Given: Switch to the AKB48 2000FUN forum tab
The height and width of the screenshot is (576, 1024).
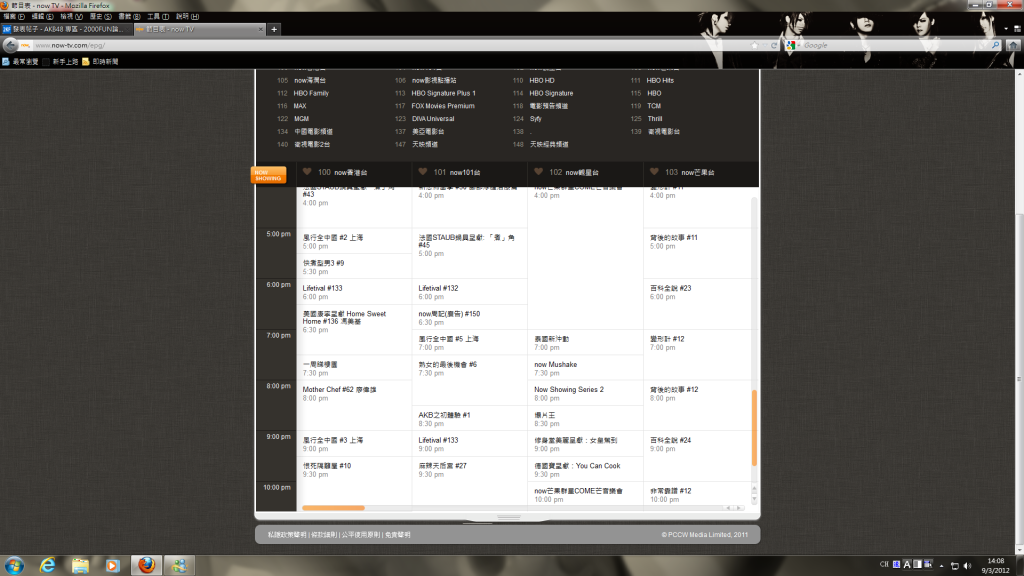Looking at the screenshot, I should tap(66, 29).
